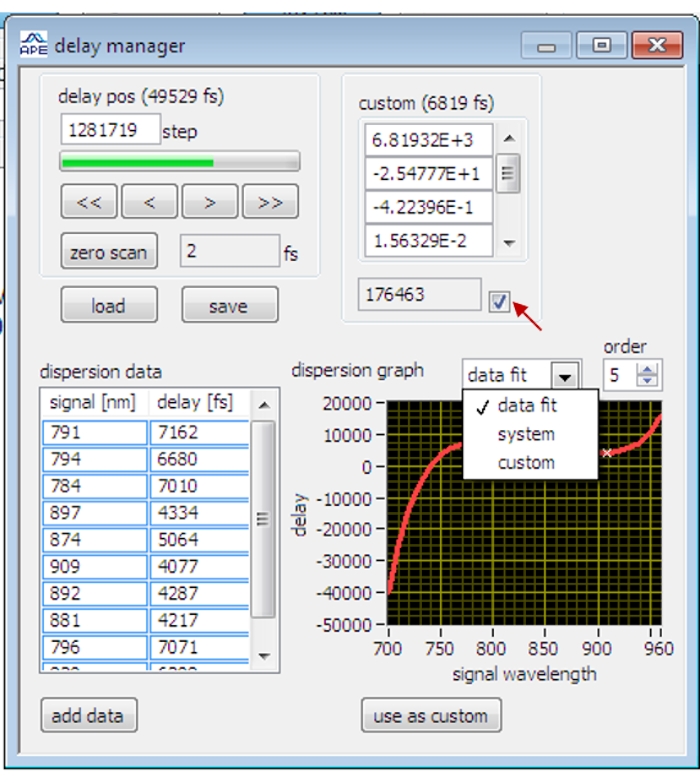Step delay back with < button

pos(149,202)
